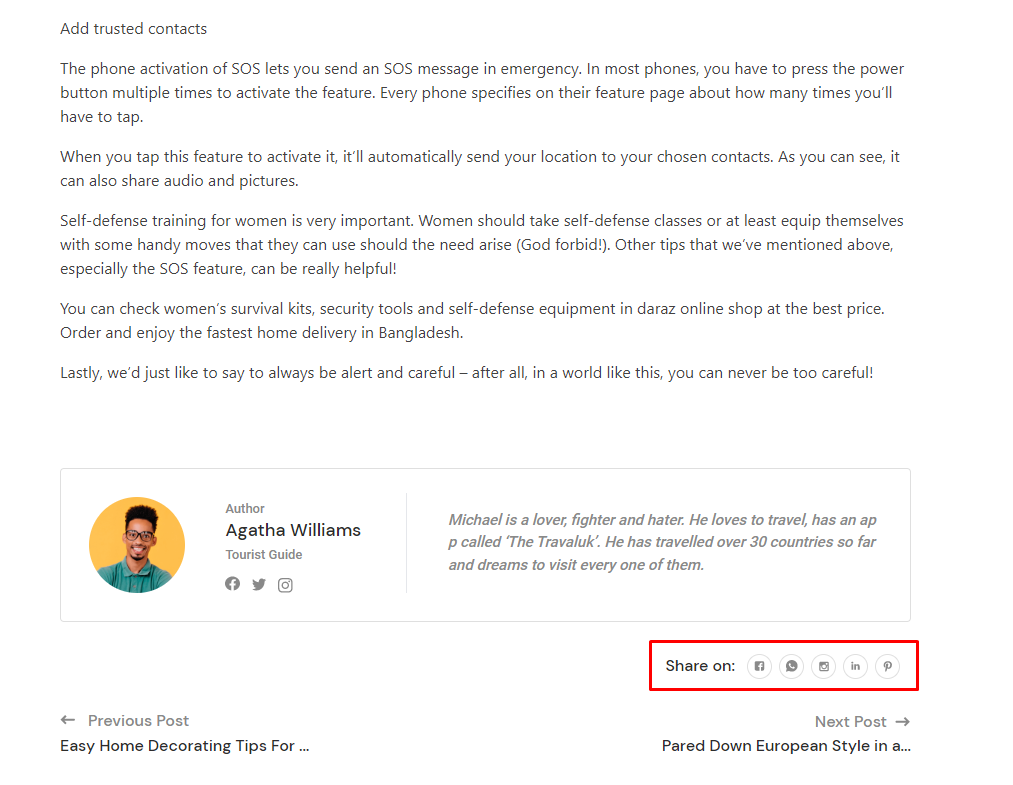This screenshot has width=1013, height=785.
Task: Click the author name Agatha Williams
Action: [x=293, y=530]
